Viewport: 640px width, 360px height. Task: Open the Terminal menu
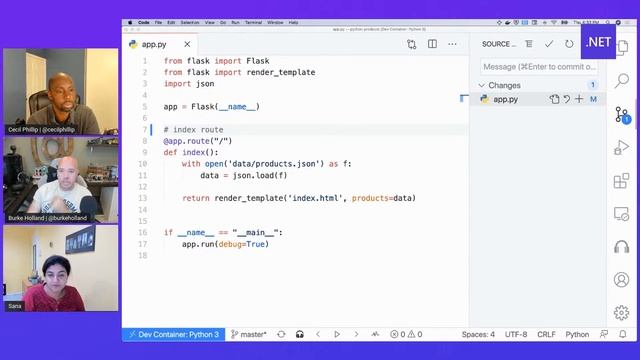coord(253,22)
